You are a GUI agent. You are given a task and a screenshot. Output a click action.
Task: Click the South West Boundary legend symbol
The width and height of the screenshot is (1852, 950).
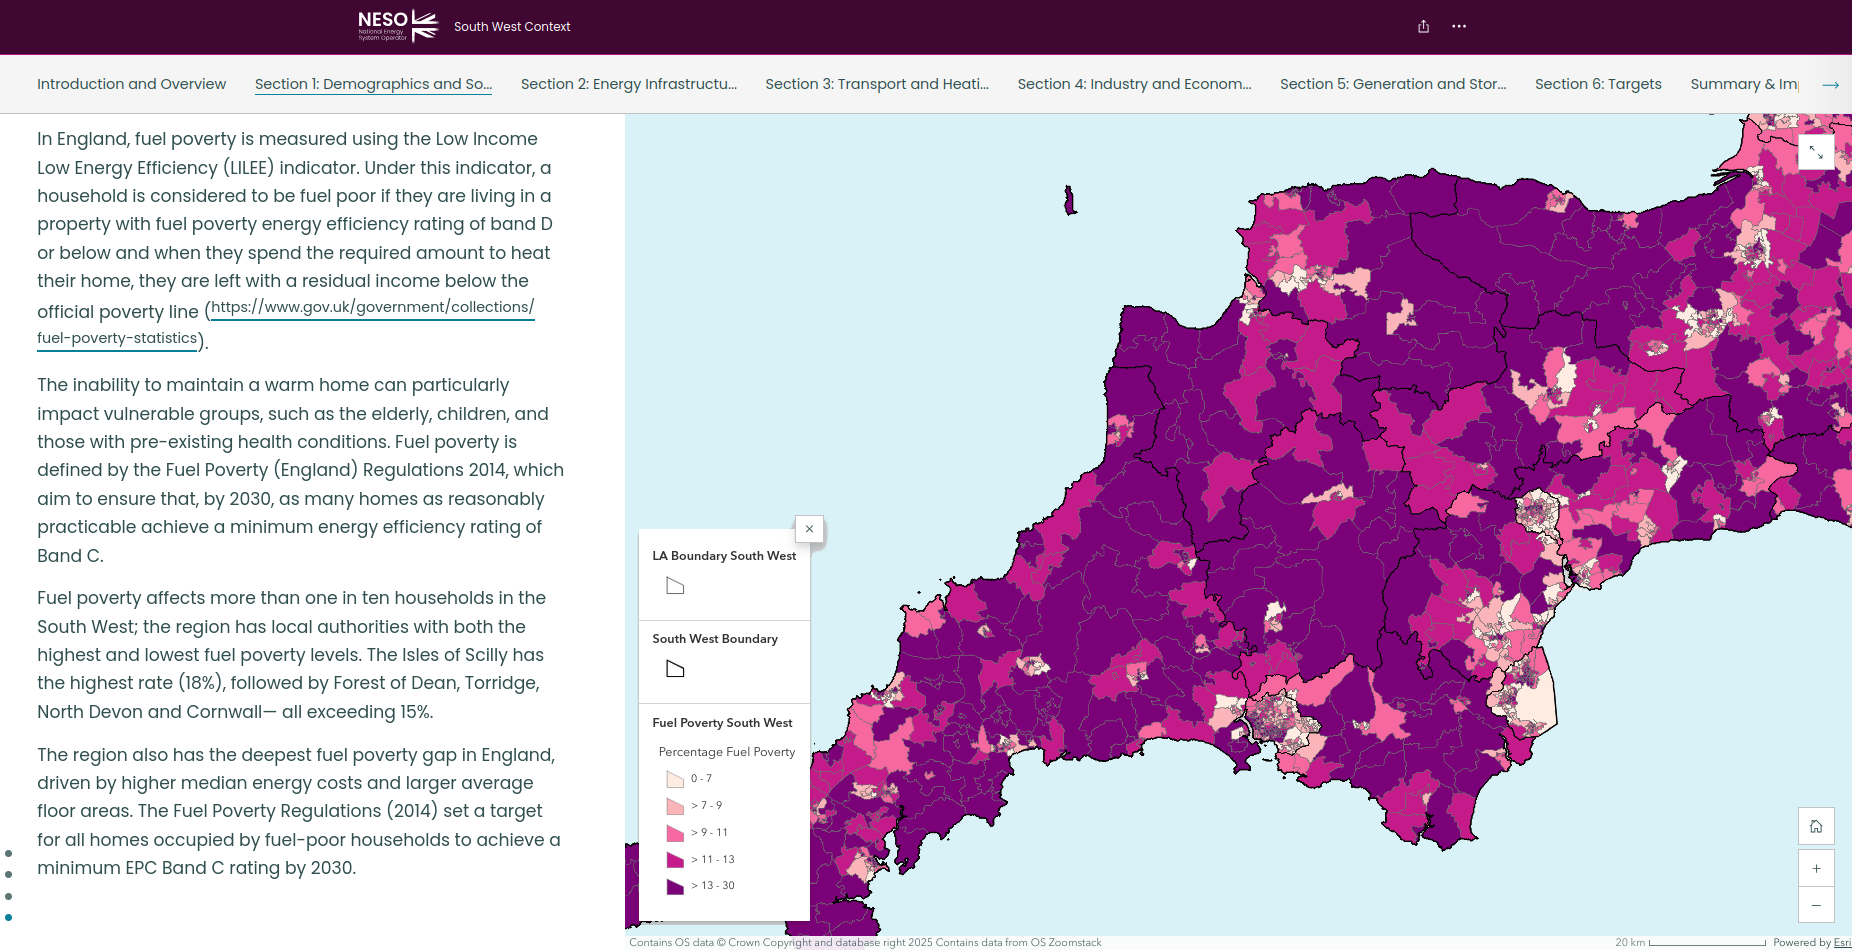pos(675,669)
